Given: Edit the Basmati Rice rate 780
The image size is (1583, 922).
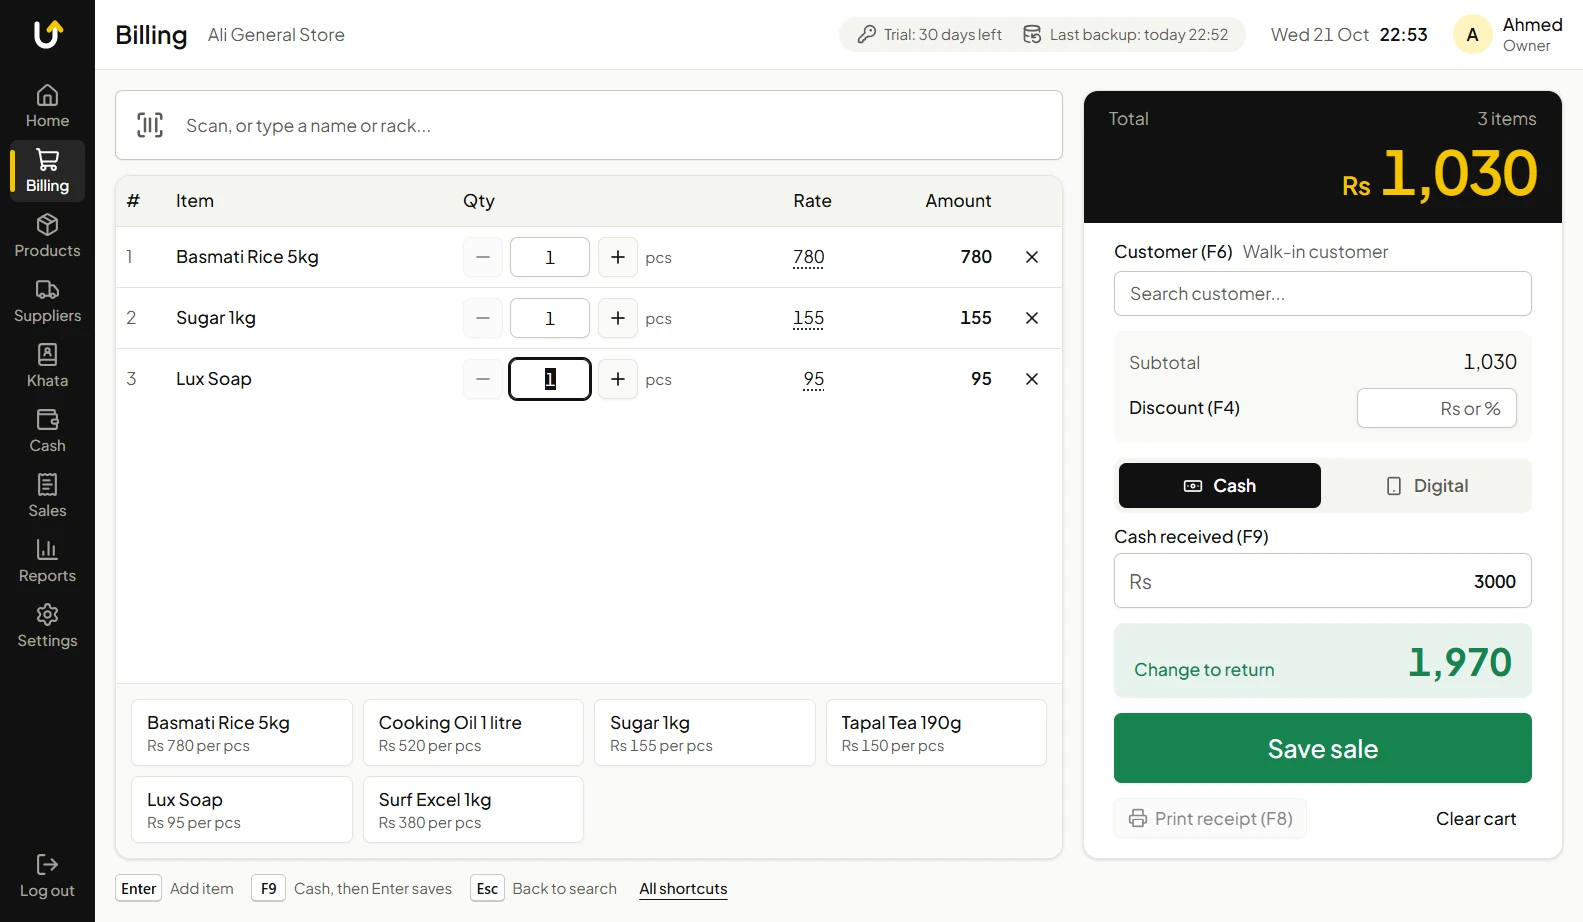Looking at the screenshot, I should click(x=809, y=257).
